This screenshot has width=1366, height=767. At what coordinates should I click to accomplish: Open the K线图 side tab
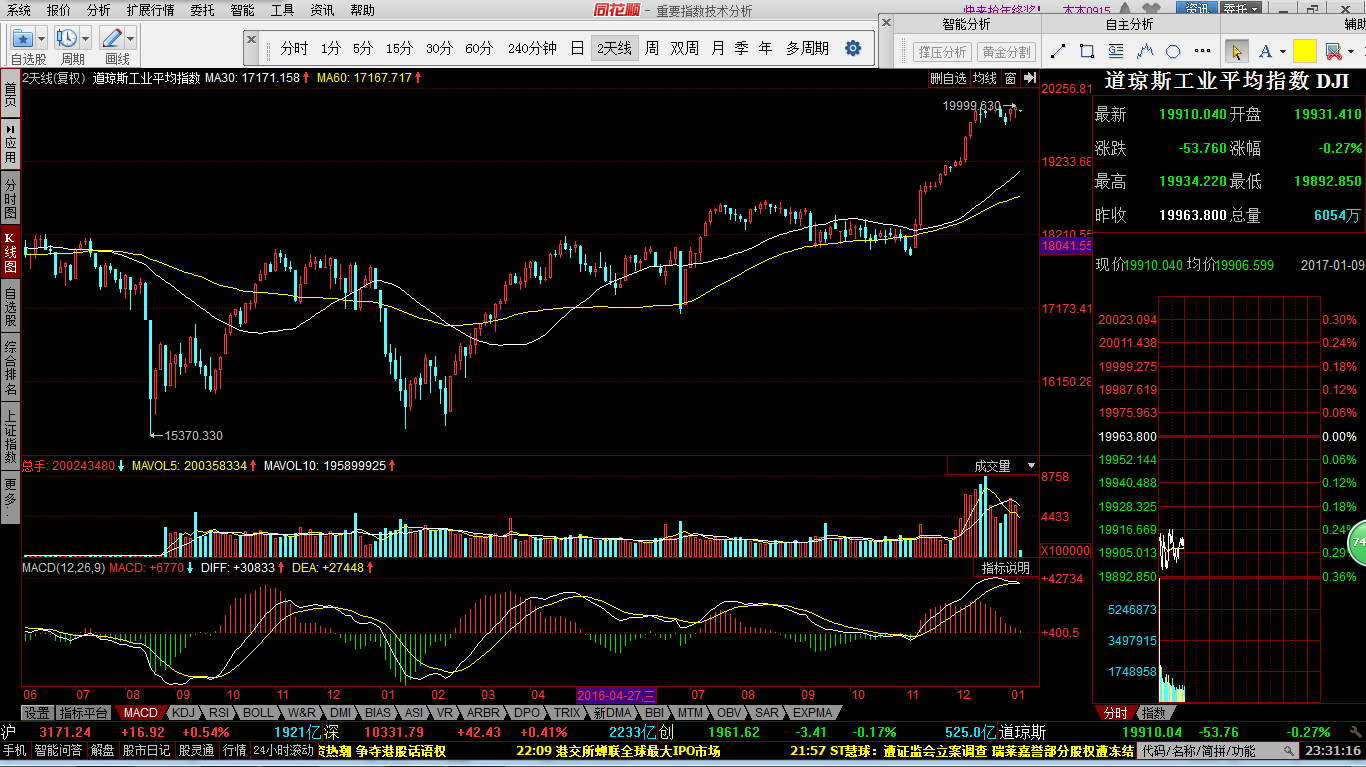[10, 253]
